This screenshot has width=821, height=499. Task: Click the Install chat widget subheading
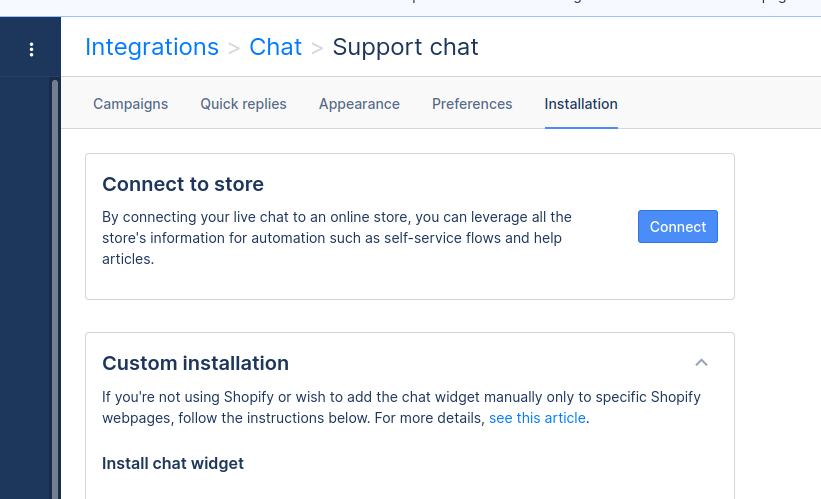pyautogui.click(x=173, y=463)
